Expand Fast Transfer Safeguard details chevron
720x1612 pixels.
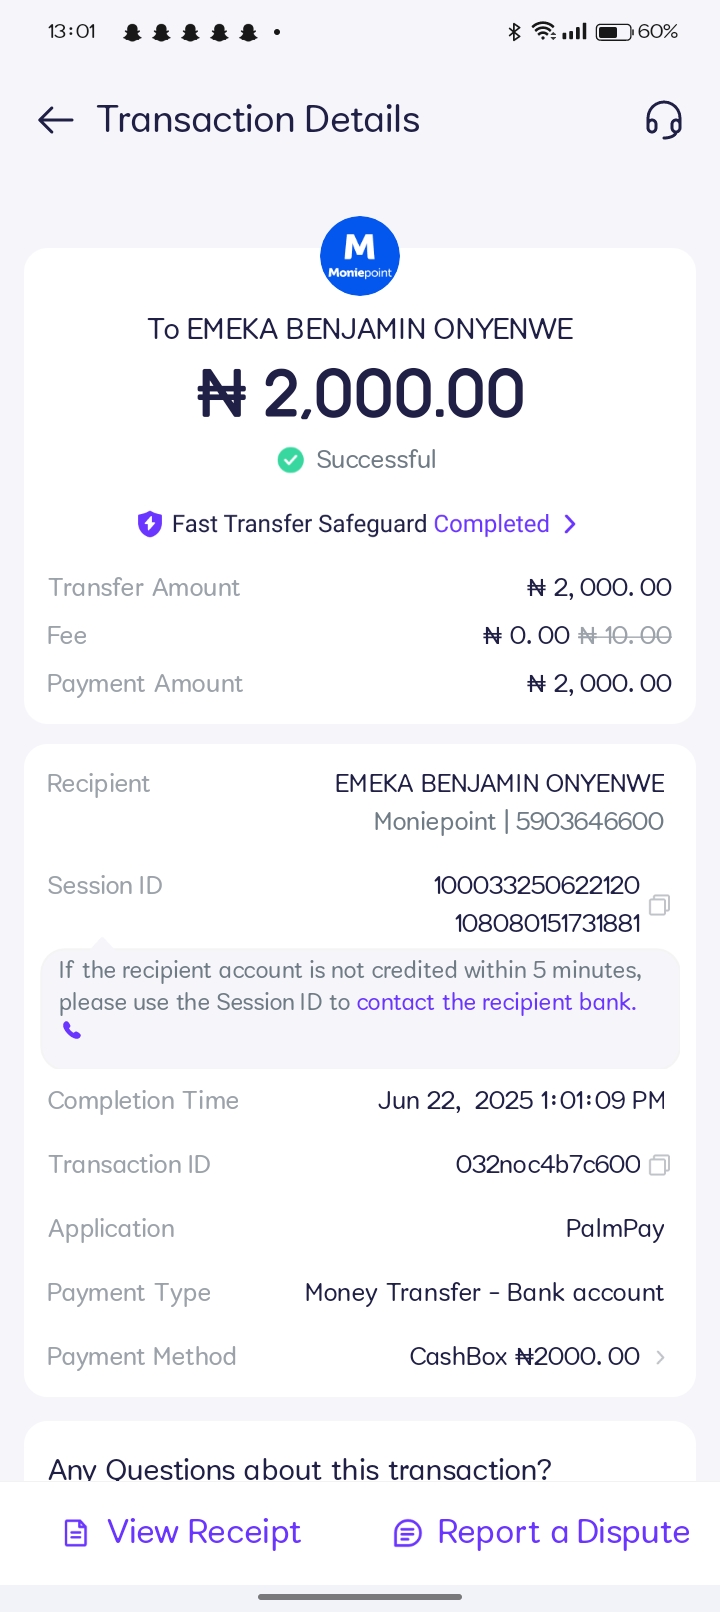coord(570,524)
